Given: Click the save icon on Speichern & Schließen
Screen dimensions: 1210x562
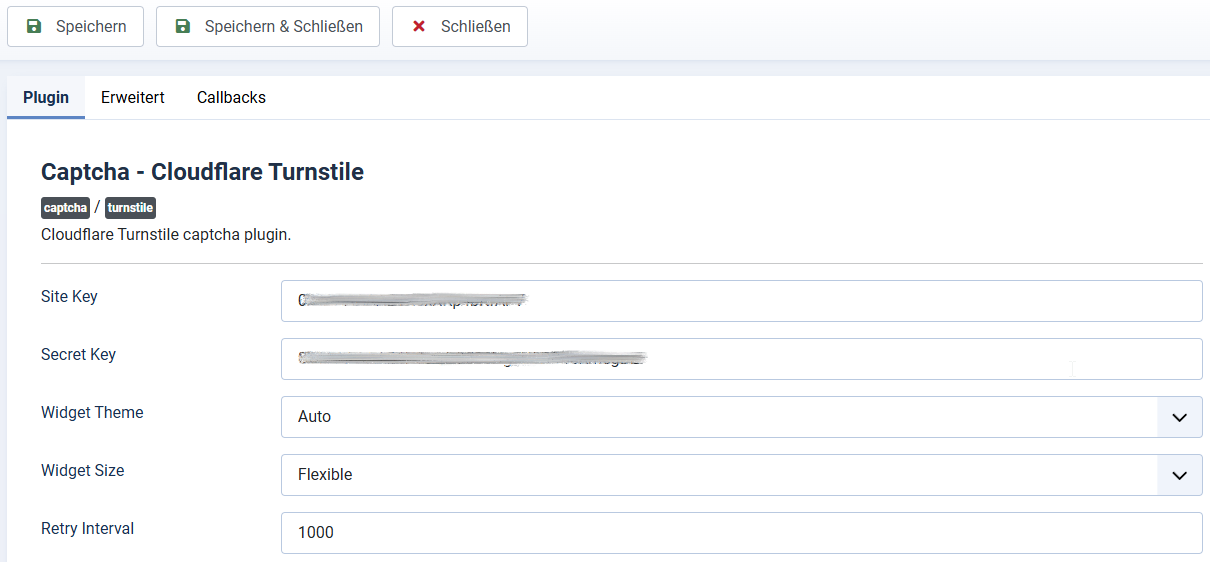Looking at the screenshot, I should (183, 26).
